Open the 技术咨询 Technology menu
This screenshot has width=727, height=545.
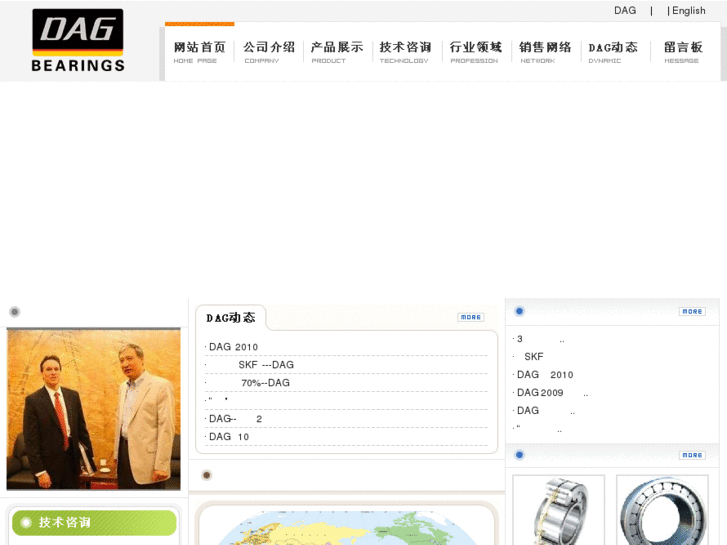click(x=405, y=52)
